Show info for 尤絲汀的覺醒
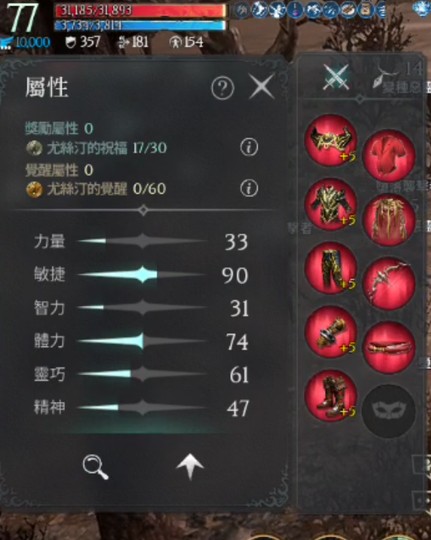The image size is (431, 540). pos(249,188)
